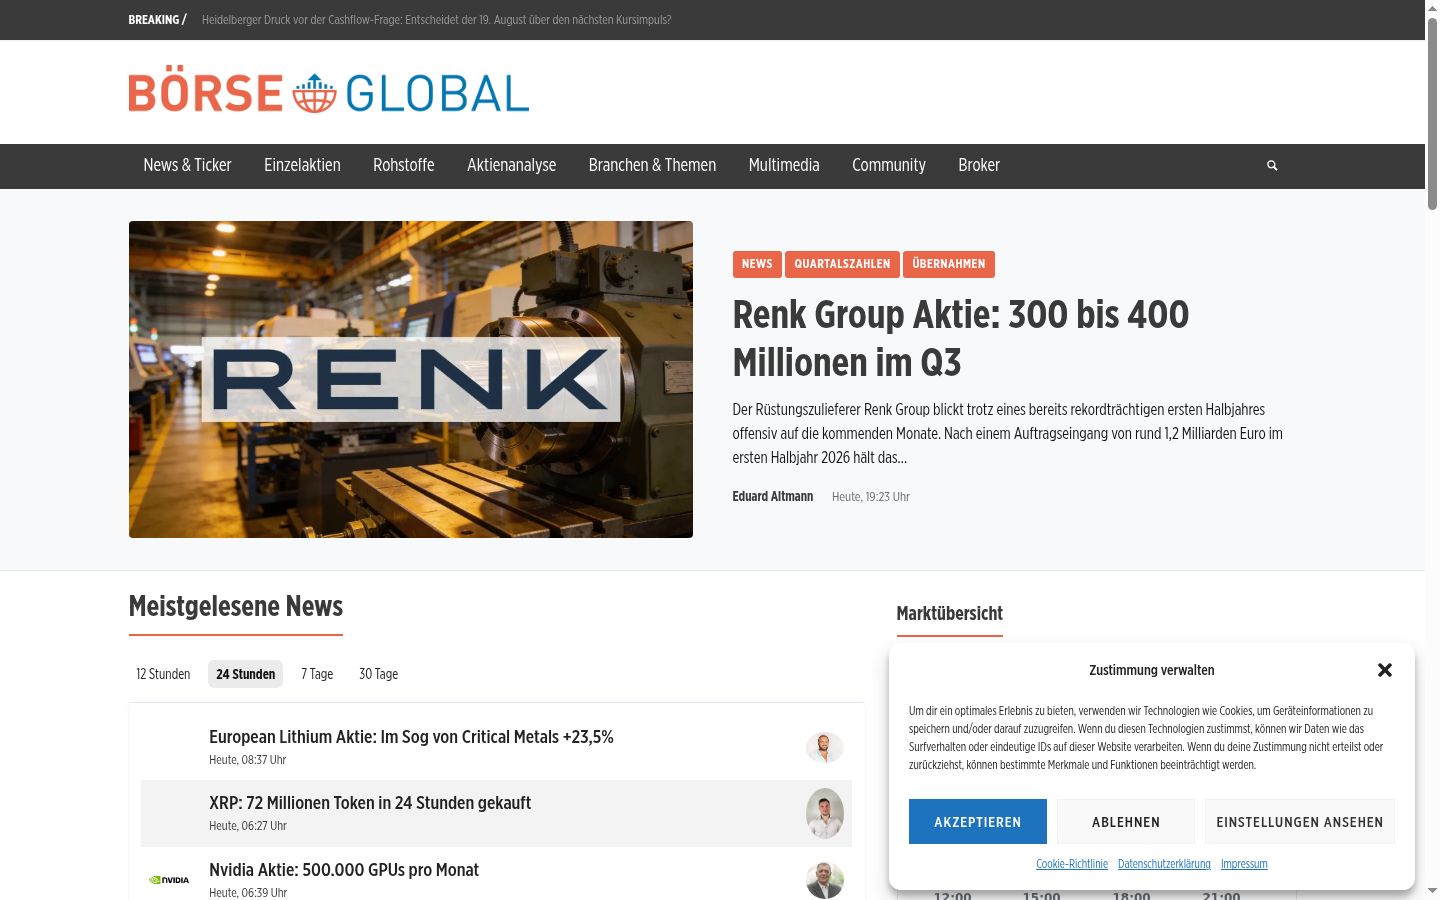Image resolution: width=1440 pixels, height=900 pixels.
Task: Click author avatar beside European Lithium article
Action: tap(825, 747)
